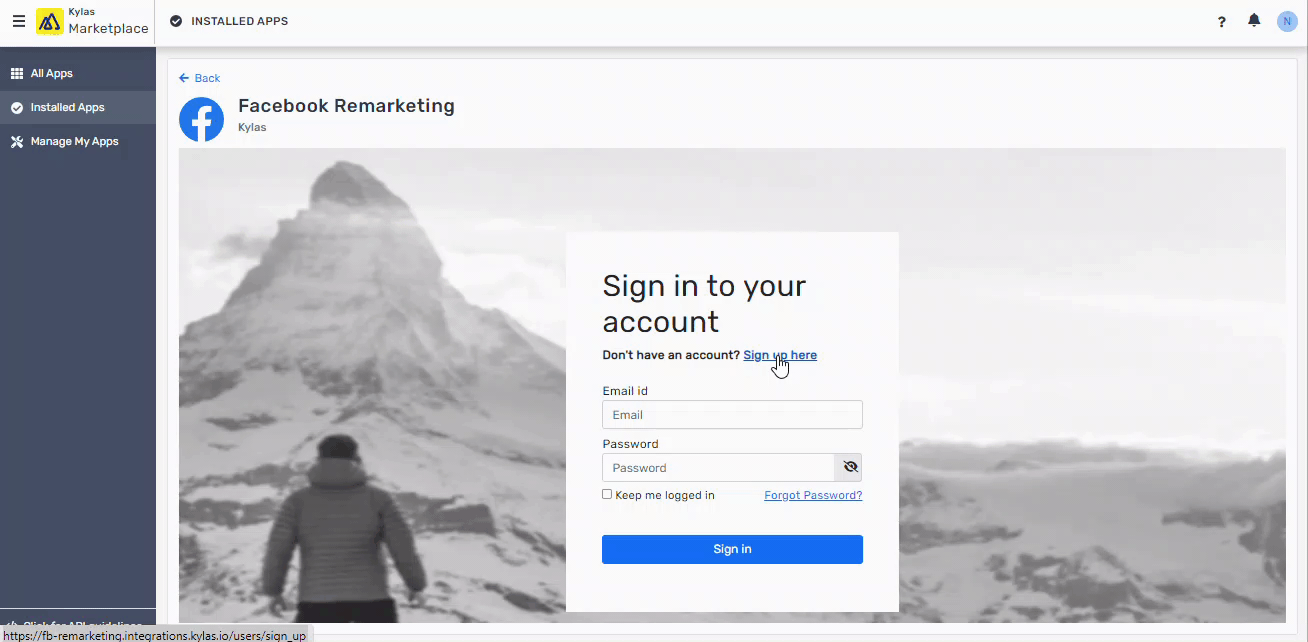Viewport: 1308px width, 642px height.
Task: Click the blue Sign in button
Action: [732, 549]
